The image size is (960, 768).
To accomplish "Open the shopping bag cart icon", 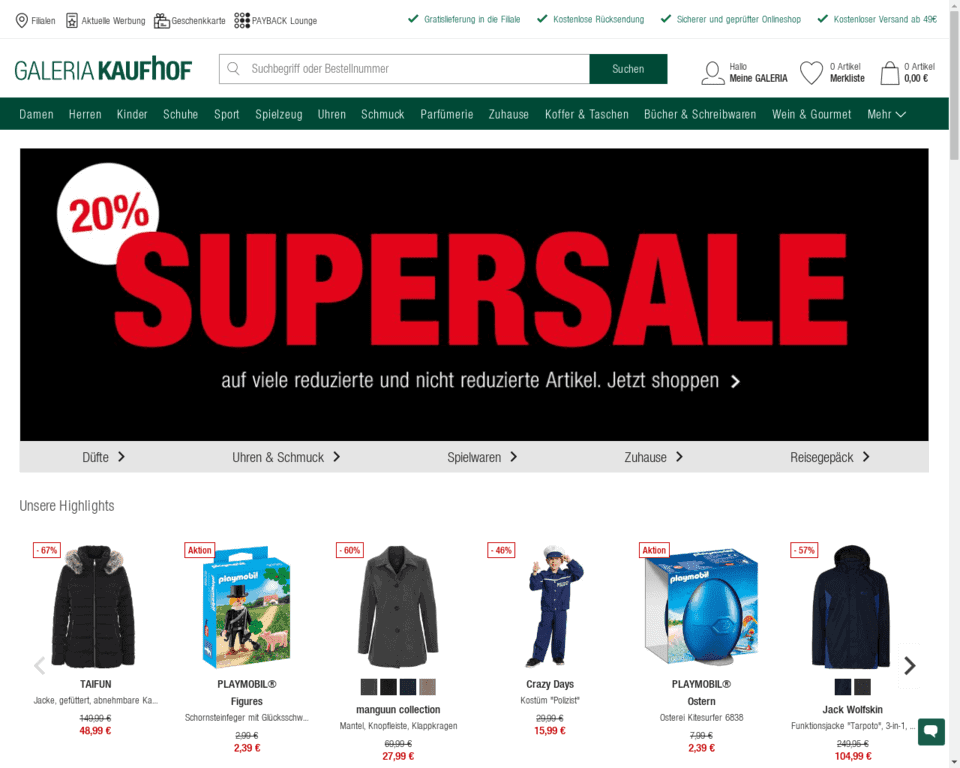I will 890,72.
